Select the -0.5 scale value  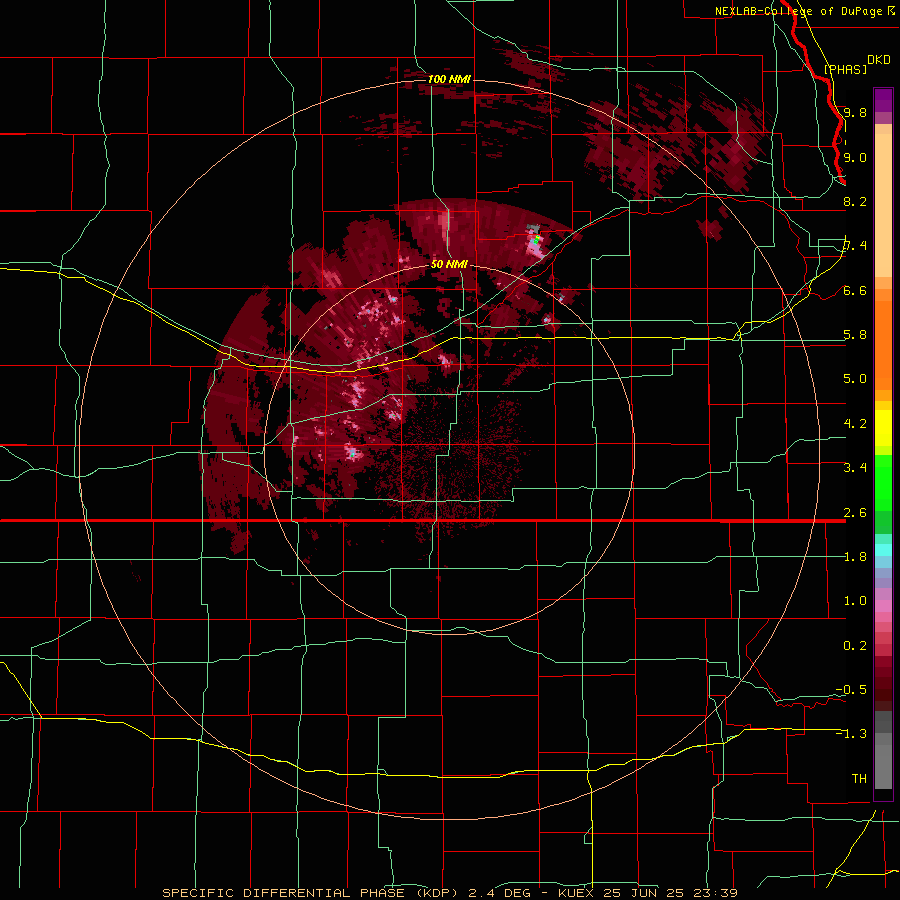tap(851, 689)
